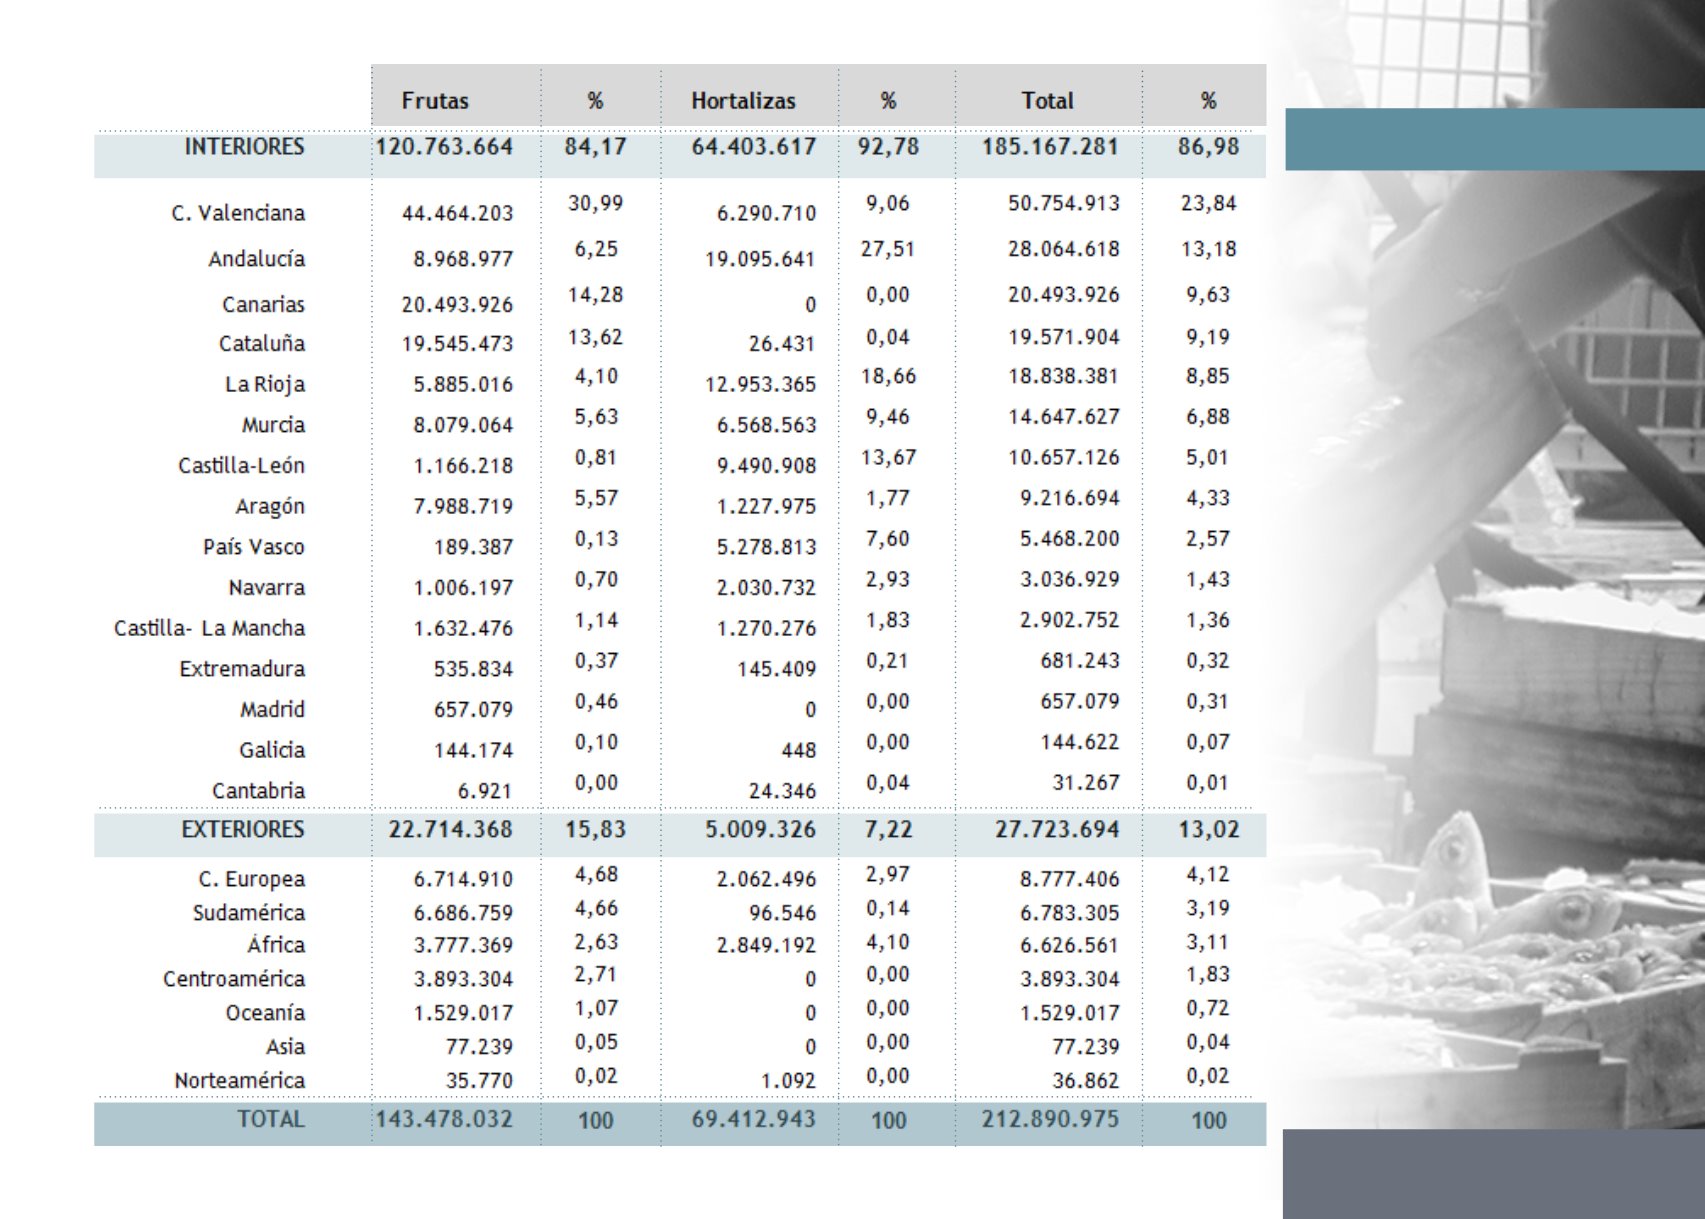
Task: Select the TOTAL row label
Action: coord(271,1120)
